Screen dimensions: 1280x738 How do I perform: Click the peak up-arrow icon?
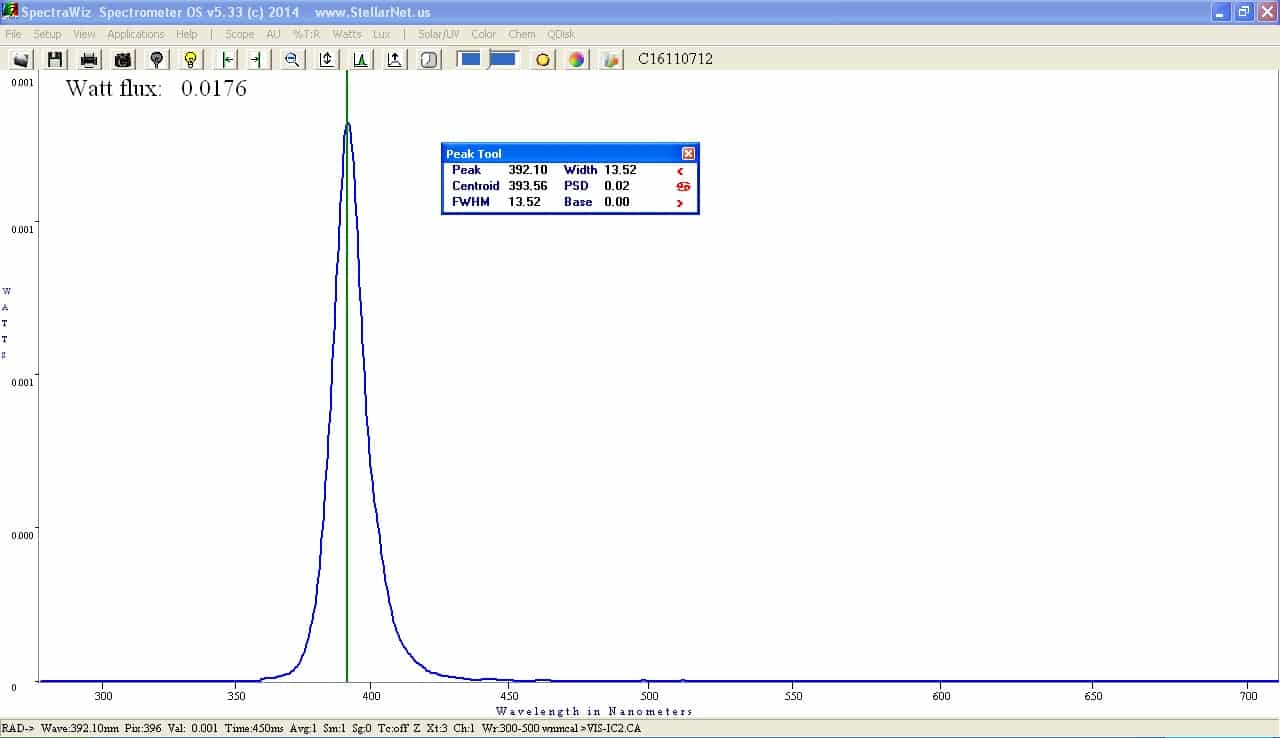(395, 60)
